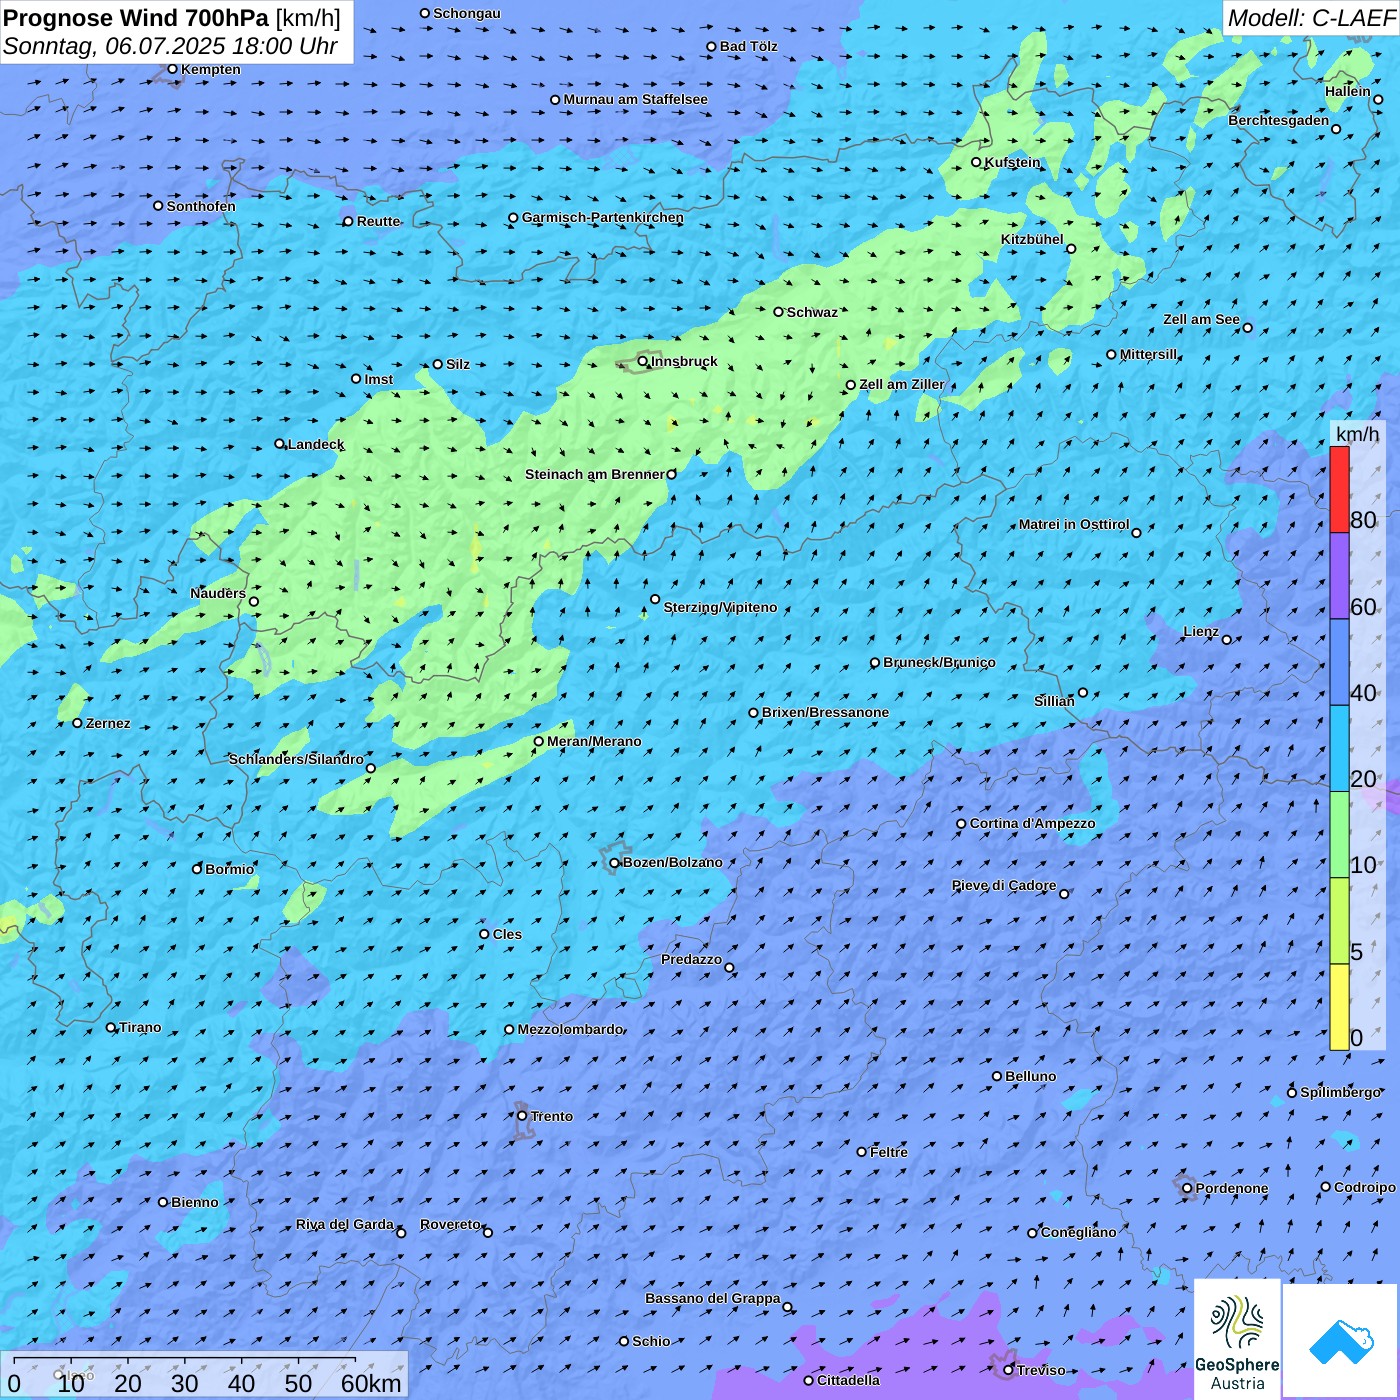Click the 'Schlanders/Silandro' label

[x=296, y=759]
